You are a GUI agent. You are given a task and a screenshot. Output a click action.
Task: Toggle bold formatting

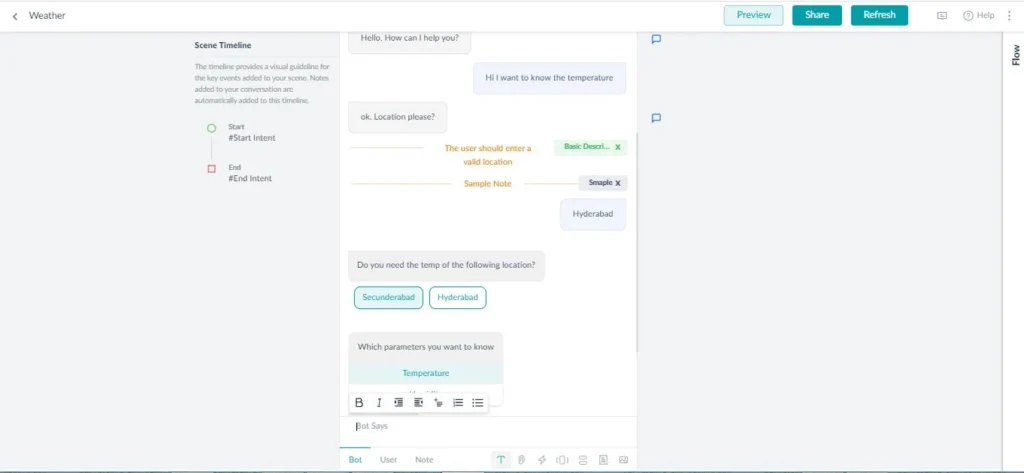point(359,402)
